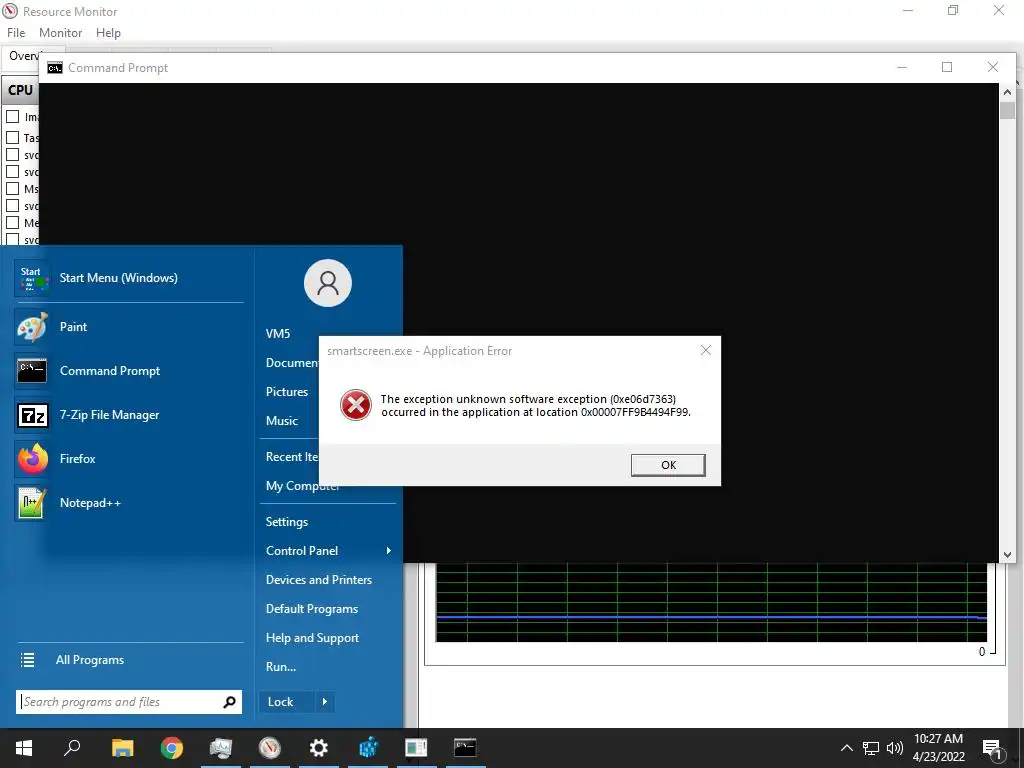The width and height of the screenshot is (1024, 768).
Task: Switch to the monitor-with-graph taskbar app
Action: (221, 748)
